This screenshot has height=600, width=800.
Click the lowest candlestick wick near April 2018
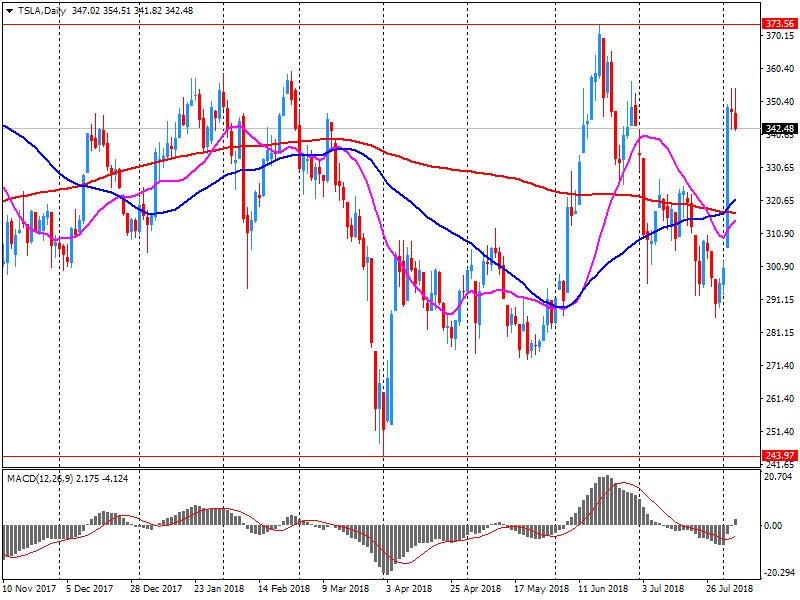(x=382, y=445)
